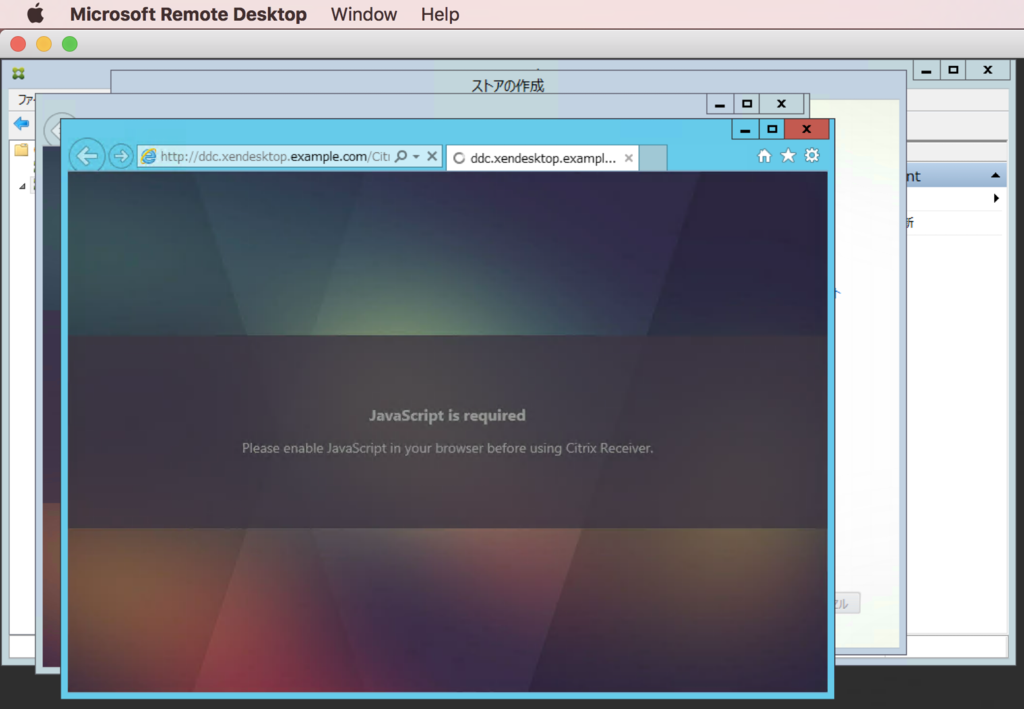Go forward in Internet Explorer
The width and height of the screenshot is (1024, 709).
click(x=121, y=157)
